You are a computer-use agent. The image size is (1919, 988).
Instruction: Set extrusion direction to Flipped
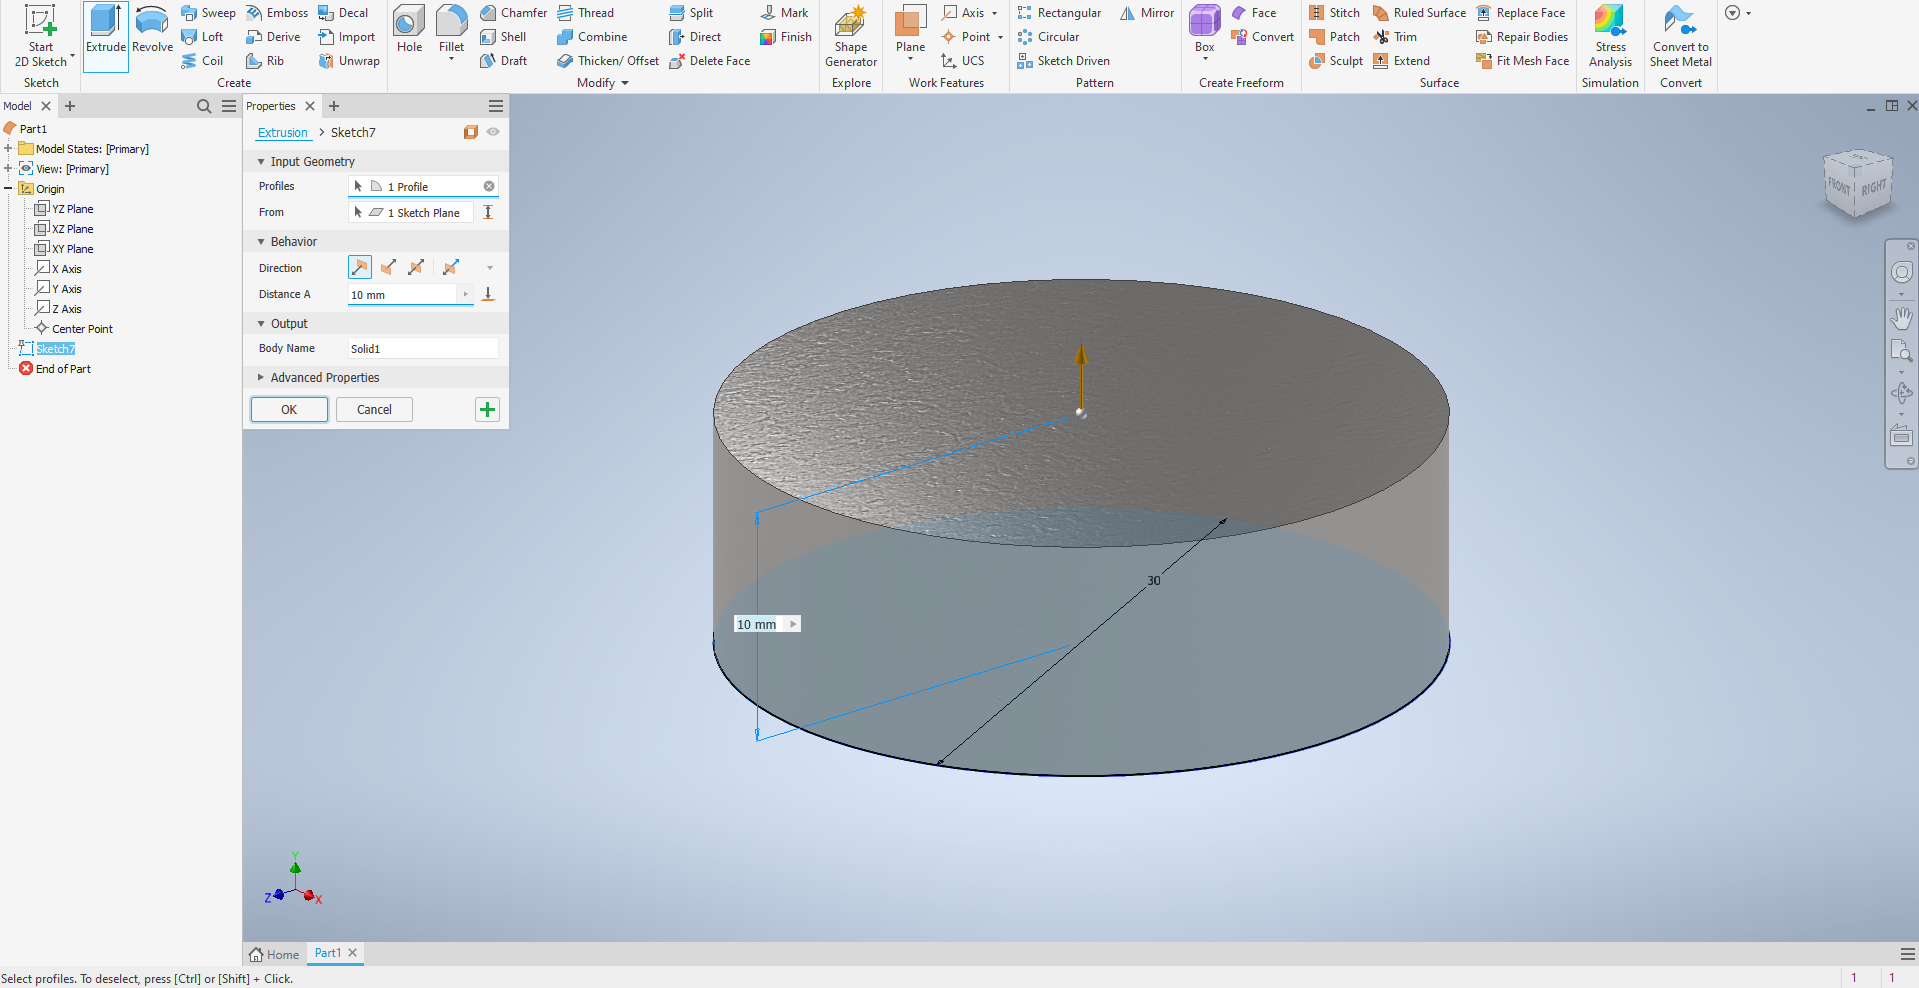point(388,267)
